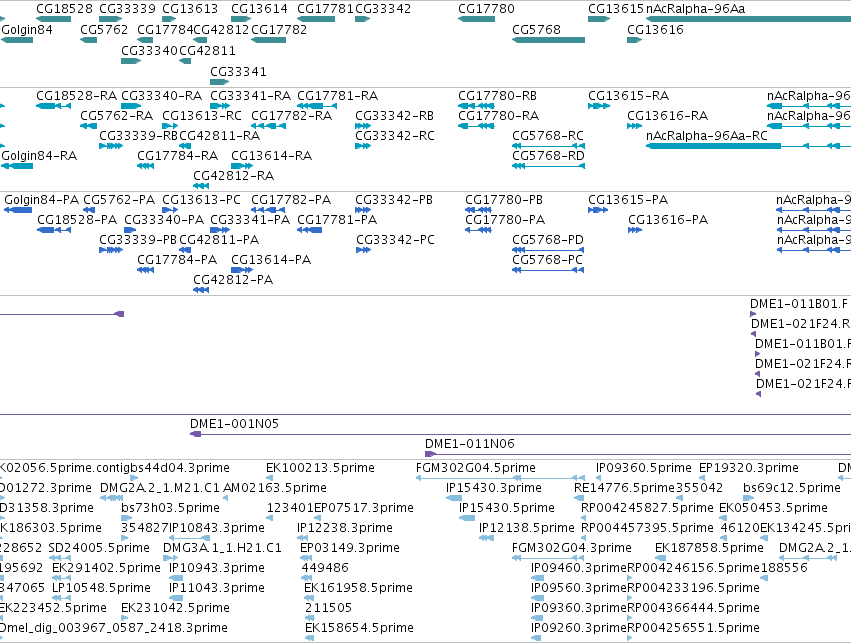Click EST EP19320.3prime
Image resolution: width=851 pixels, height=643 pixels.
pos(702,478)
